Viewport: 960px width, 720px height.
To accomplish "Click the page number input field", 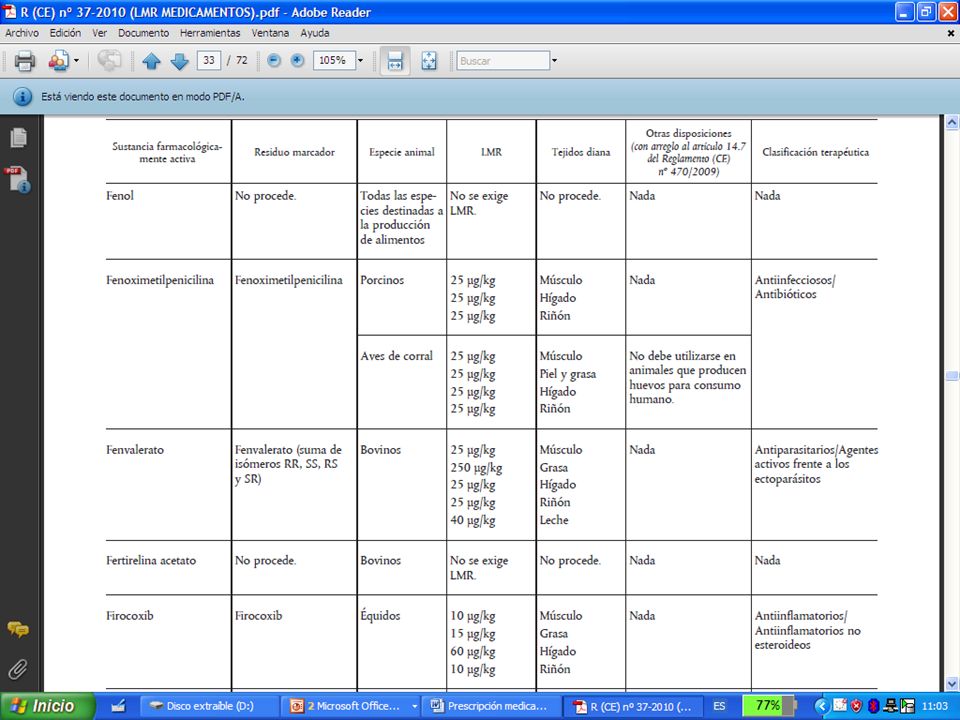I will click(209, 61).
